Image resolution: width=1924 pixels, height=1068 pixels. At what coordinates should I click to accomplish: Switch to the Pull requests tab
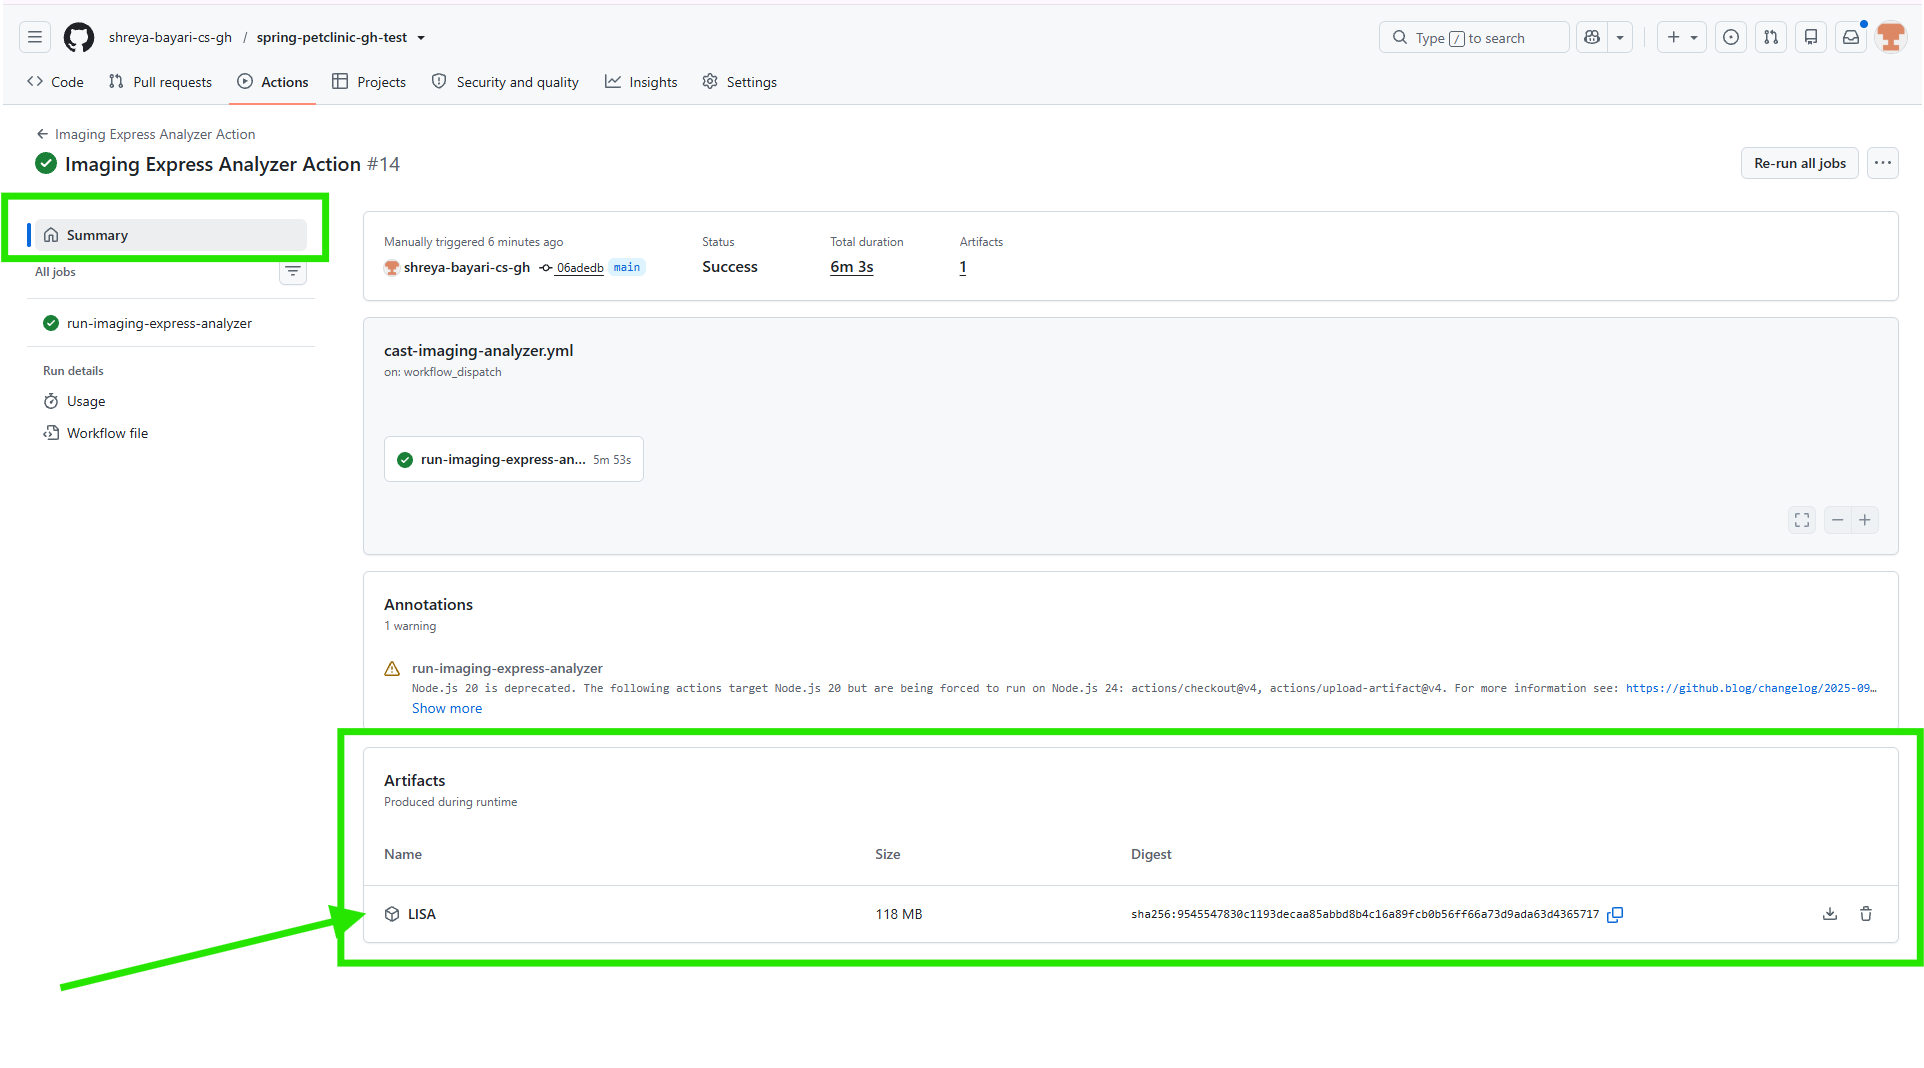click(160, 82)
